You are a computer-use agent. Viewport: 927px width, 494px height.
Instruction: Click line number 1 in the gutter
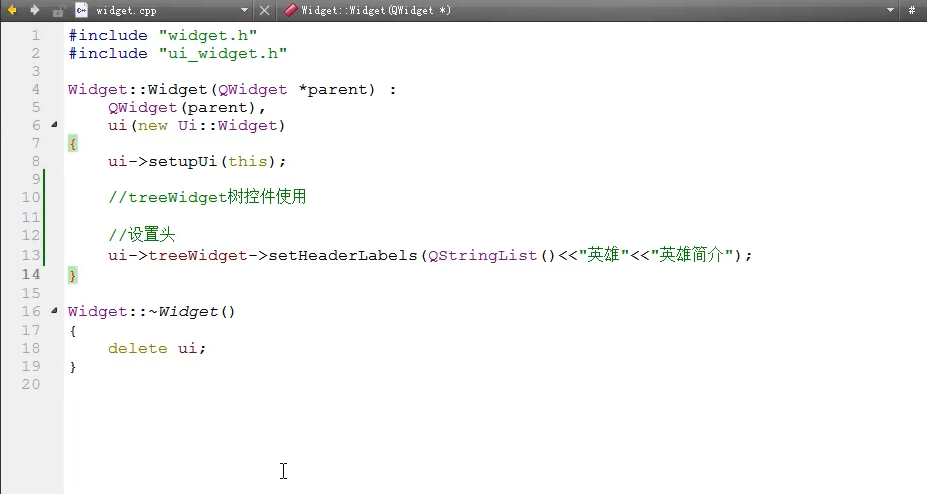[35, 35]
